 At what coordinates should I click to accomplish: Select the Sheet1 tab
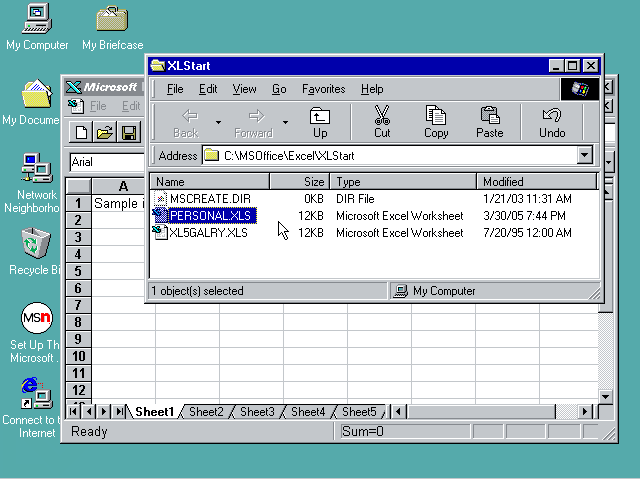(155, 412)
